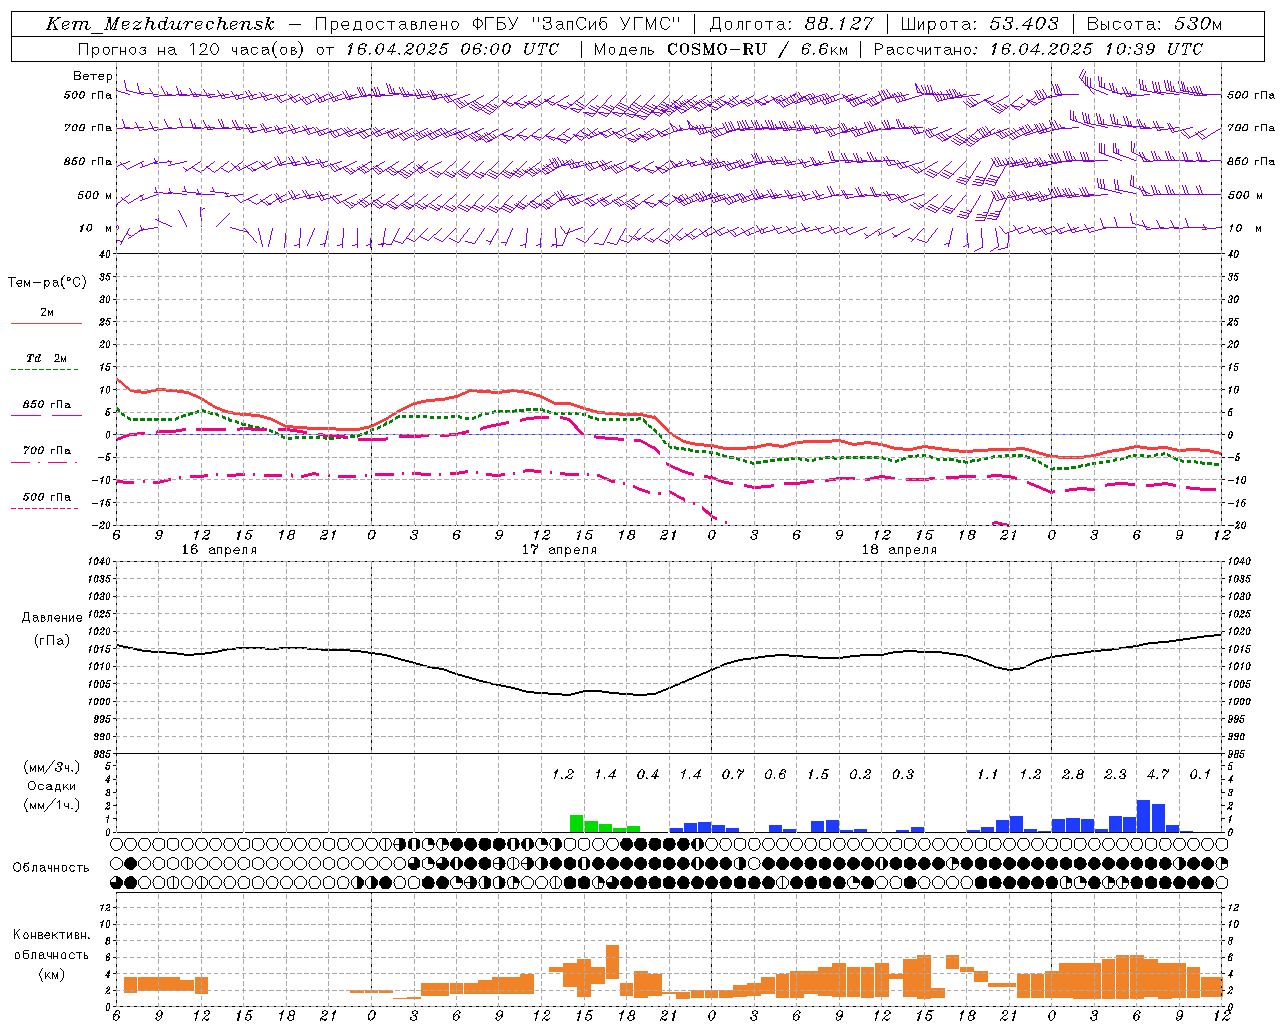Click the Рассчитано 16.04.2025 10:39 UTC timestamp

click(1038, 49)
